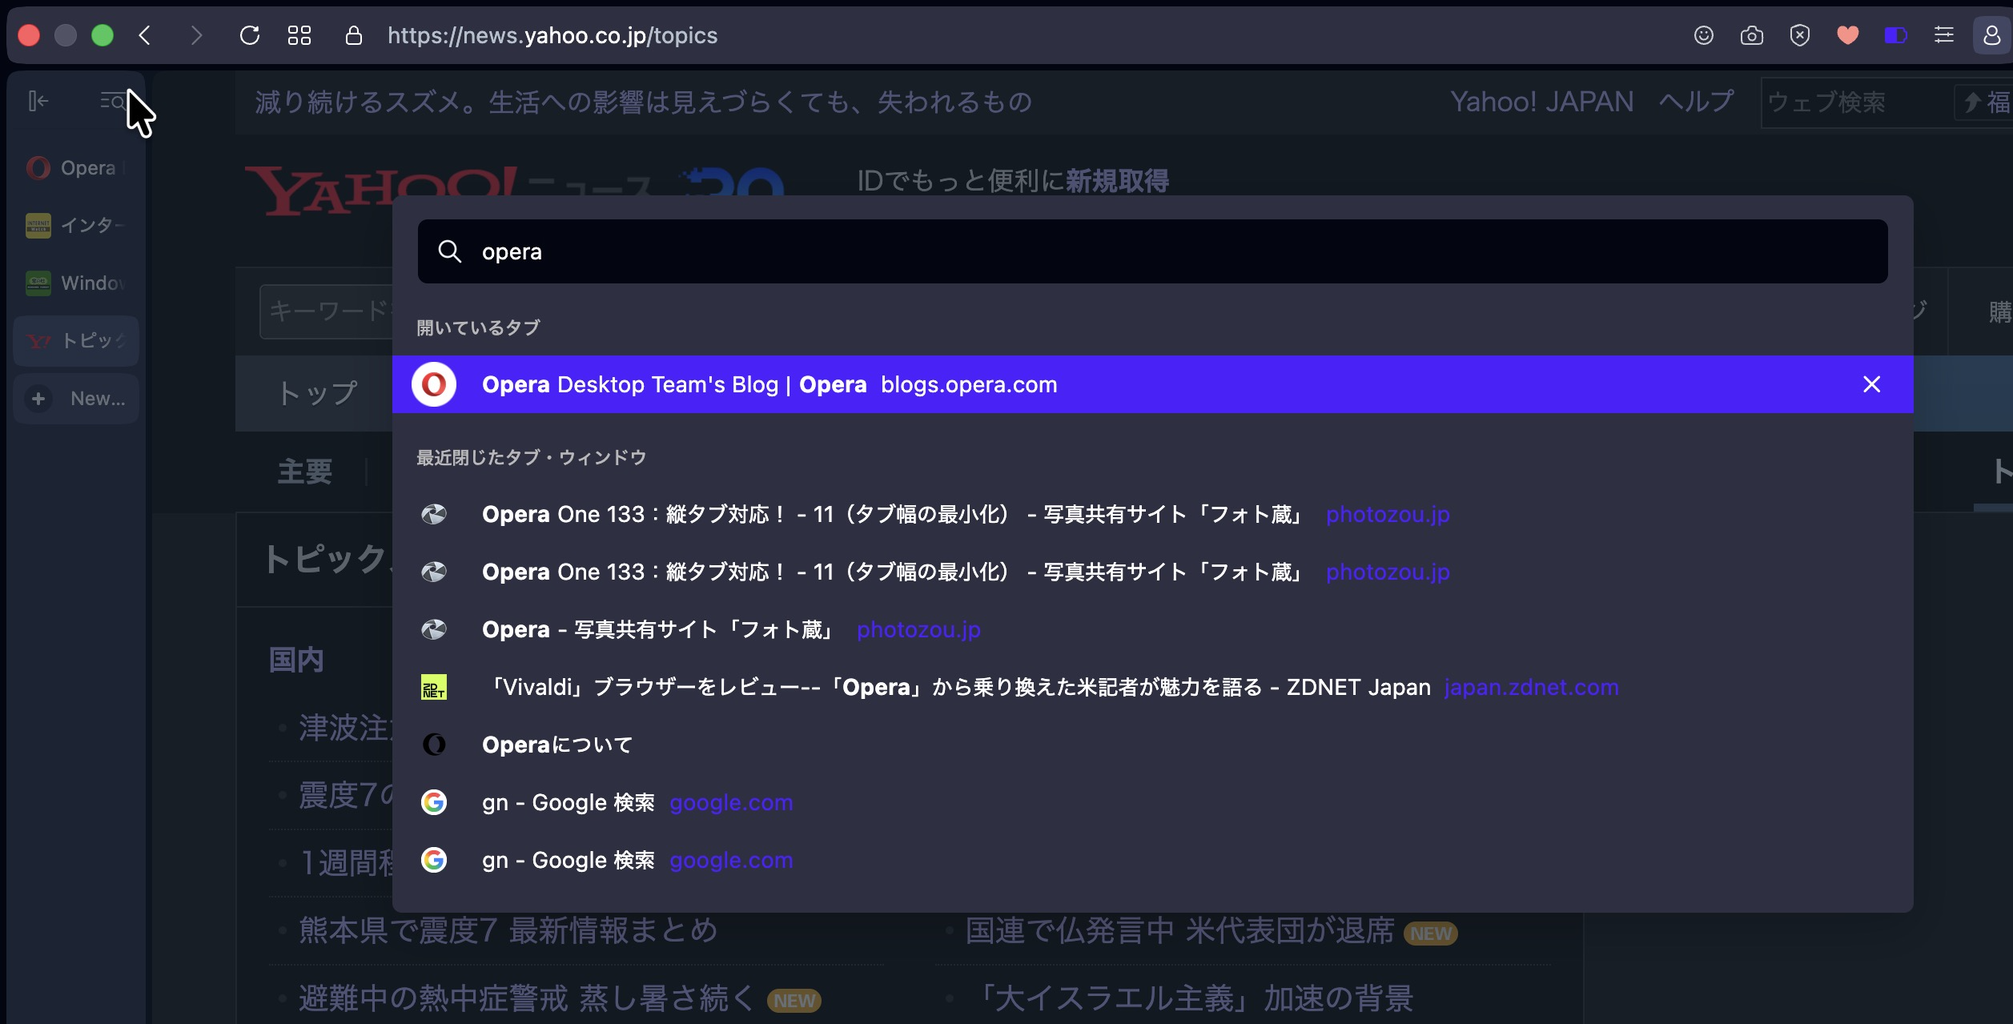Screen dimensions: 2013x1024
Task: Switch to the Opera sidebar tab
Action: coord(76,168)
